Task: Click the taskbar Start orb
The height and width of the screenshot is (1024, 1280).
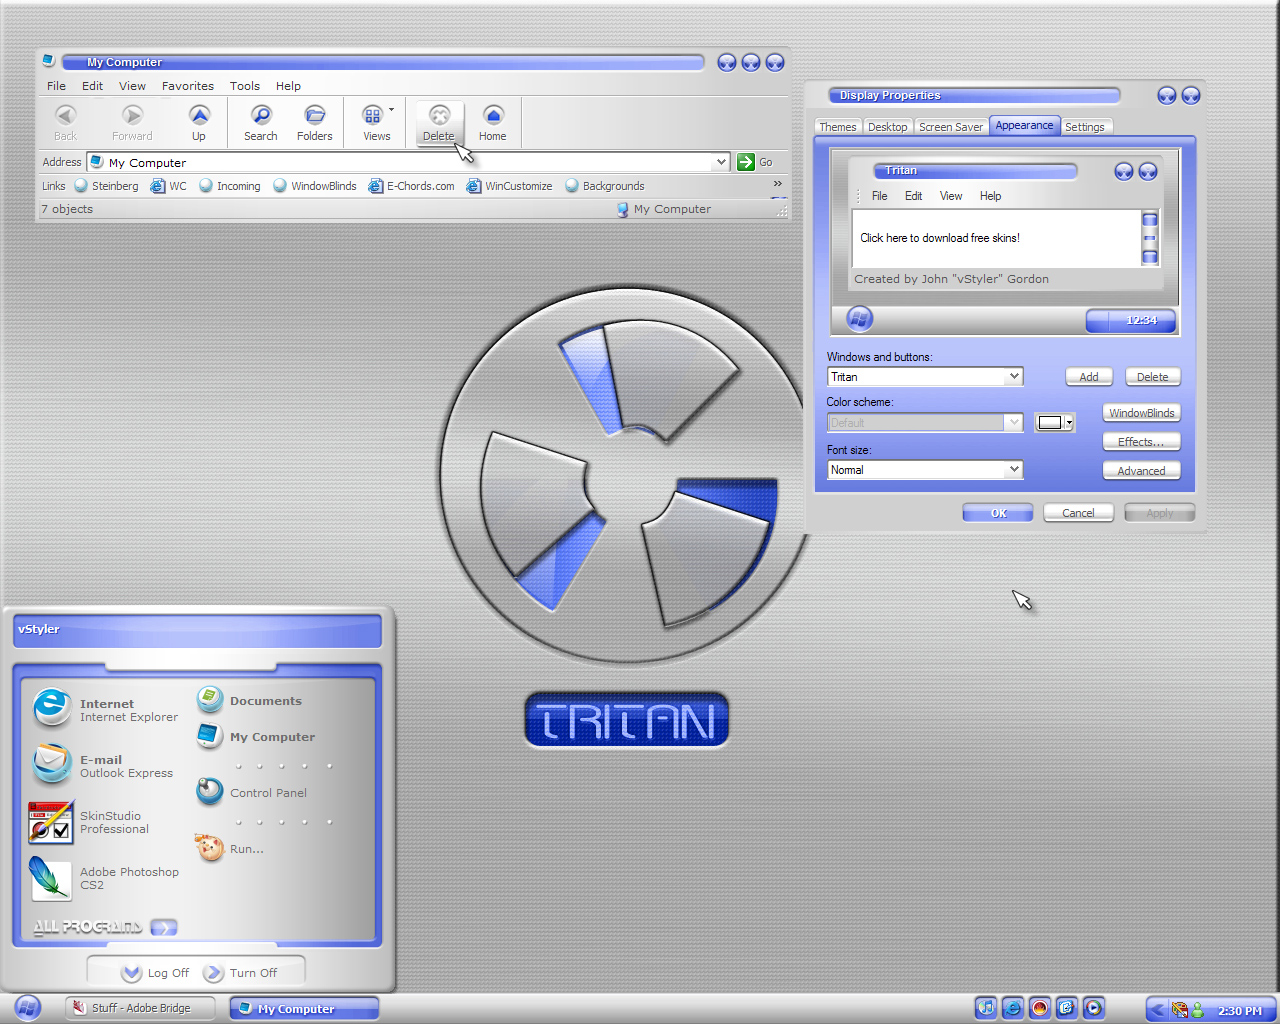Action: coord(27,1008)
